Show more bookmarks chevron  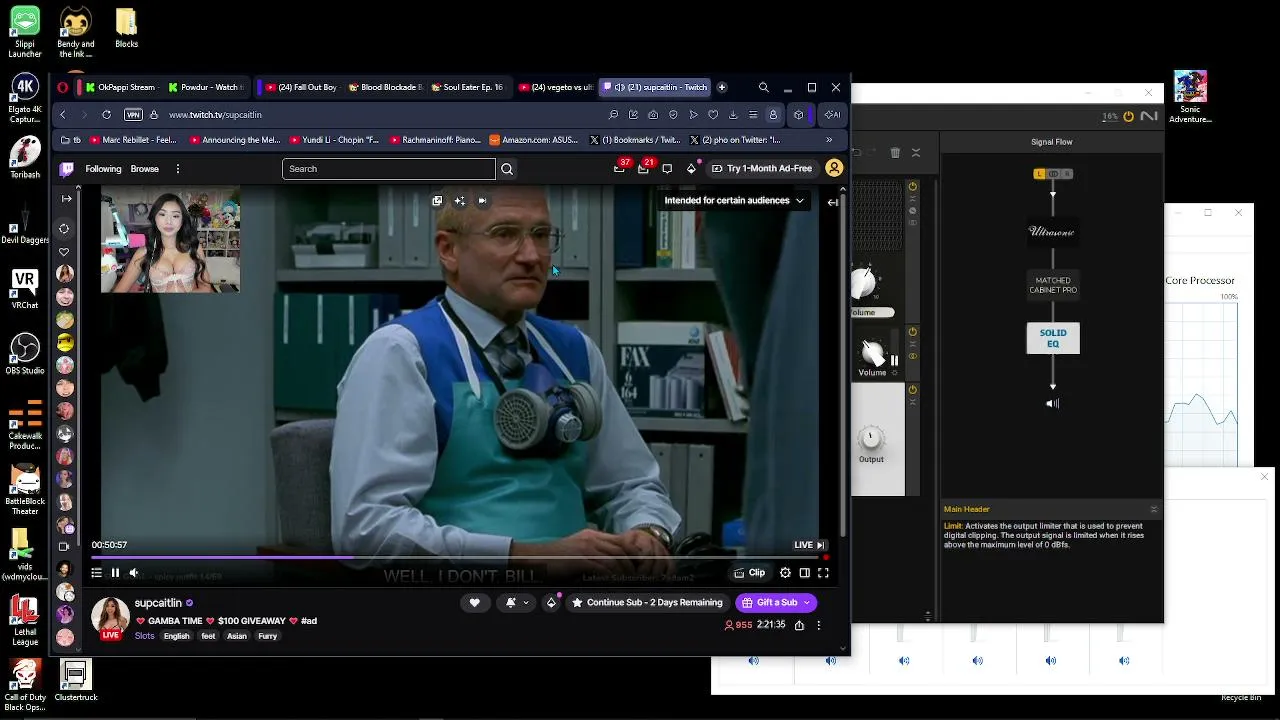(x=829, y=140)
